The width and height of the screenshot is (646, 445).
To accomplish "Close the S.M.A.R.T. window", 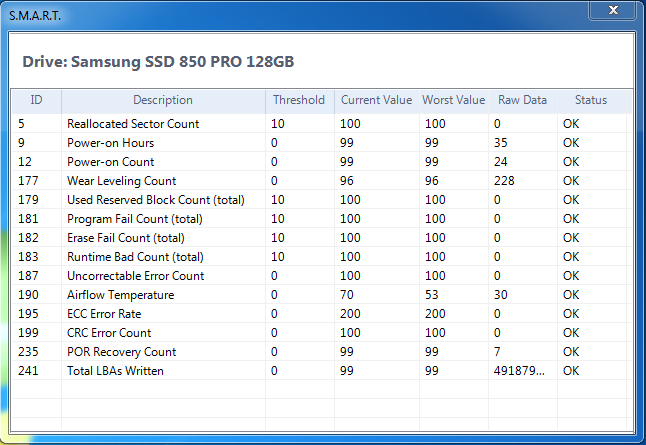I will click(x=613, y=10).
